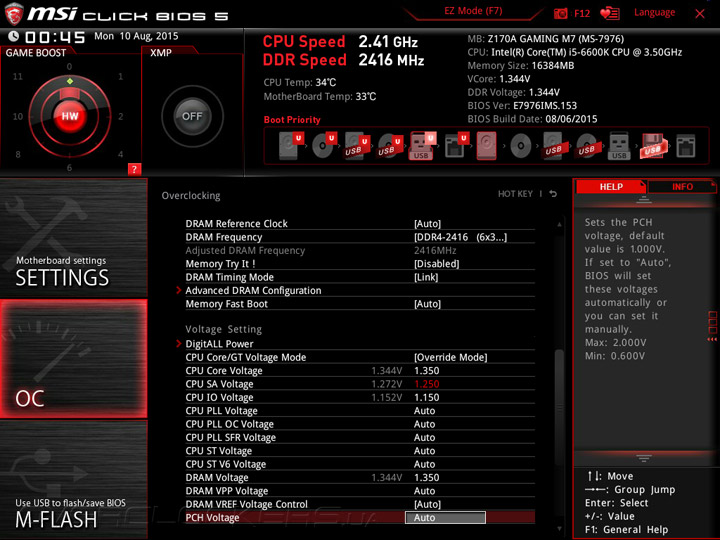The width and height of the screenshot is (720, 540).
Task: Change the Memory Try It ! [Disabled] option
Action: [x=437, y=264]
